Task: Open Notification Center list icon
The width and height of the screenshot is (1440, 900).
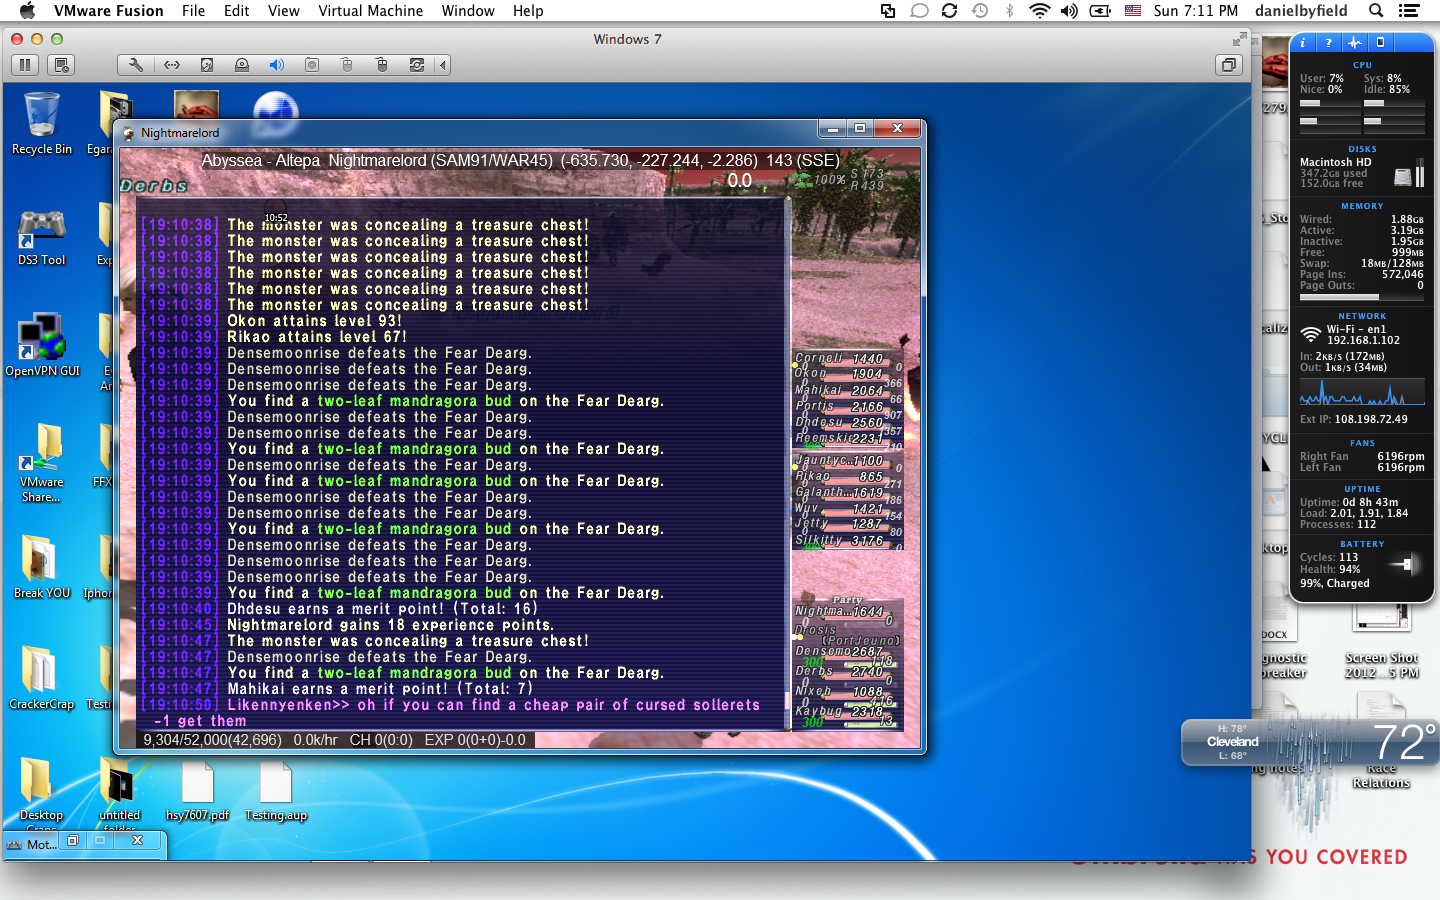Action: (x=1409, y=11)
